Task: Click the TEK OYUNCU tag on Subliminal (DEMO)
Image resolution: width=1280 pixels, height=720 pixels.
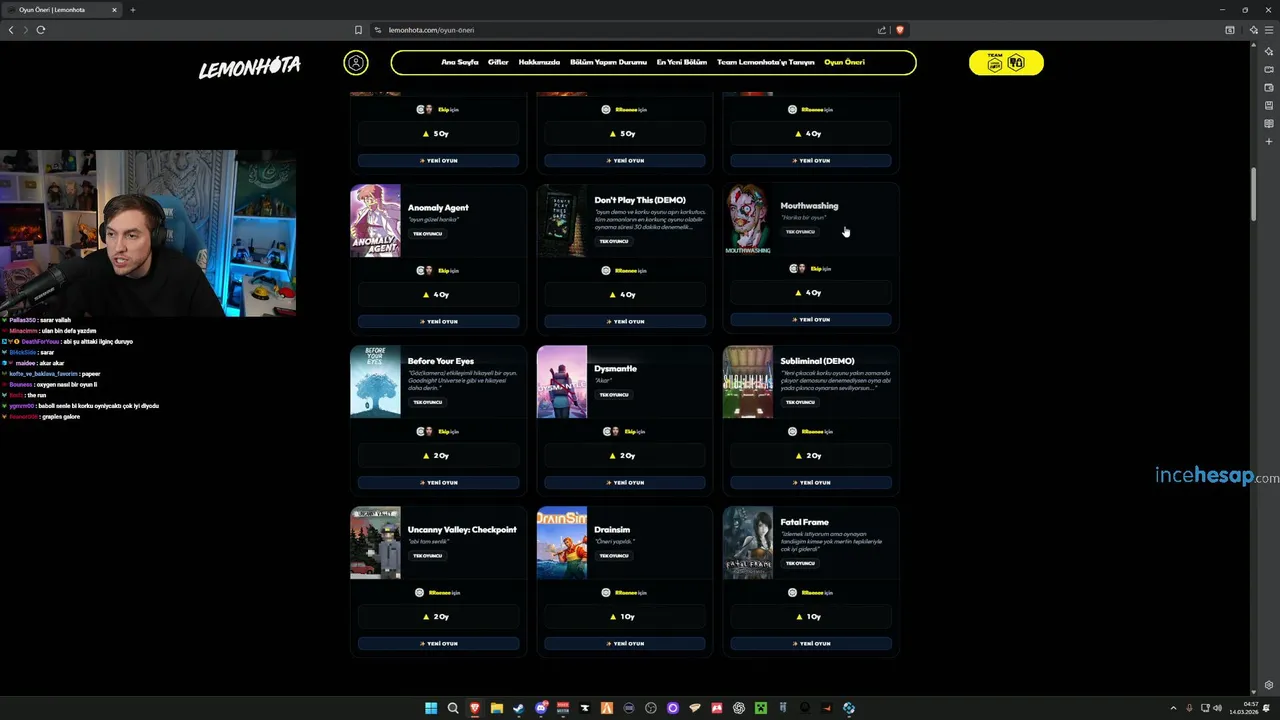Action: click(x=800, y=402)
